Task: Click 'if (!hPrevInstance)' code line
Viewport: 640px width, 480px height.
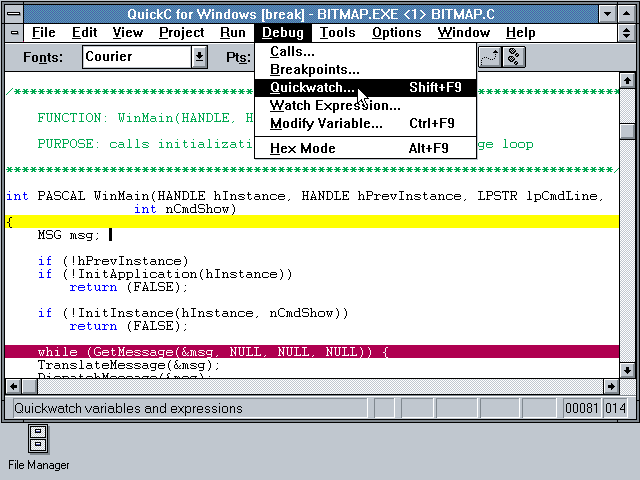Action: (x=113, y=261)
